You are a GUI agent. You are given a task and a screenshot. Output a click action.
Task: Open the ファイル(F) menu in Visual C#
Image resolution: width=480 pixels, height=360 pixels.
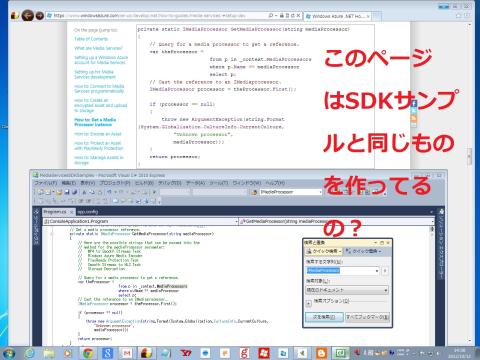click(x=46, y=183)
